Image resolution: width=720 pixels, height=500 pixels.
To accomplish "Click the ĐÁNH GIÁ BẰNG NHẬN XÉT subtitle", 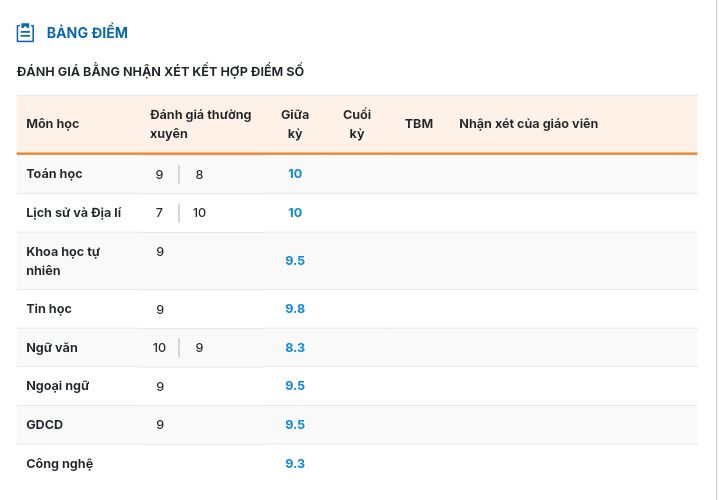I will click(160, 72).
